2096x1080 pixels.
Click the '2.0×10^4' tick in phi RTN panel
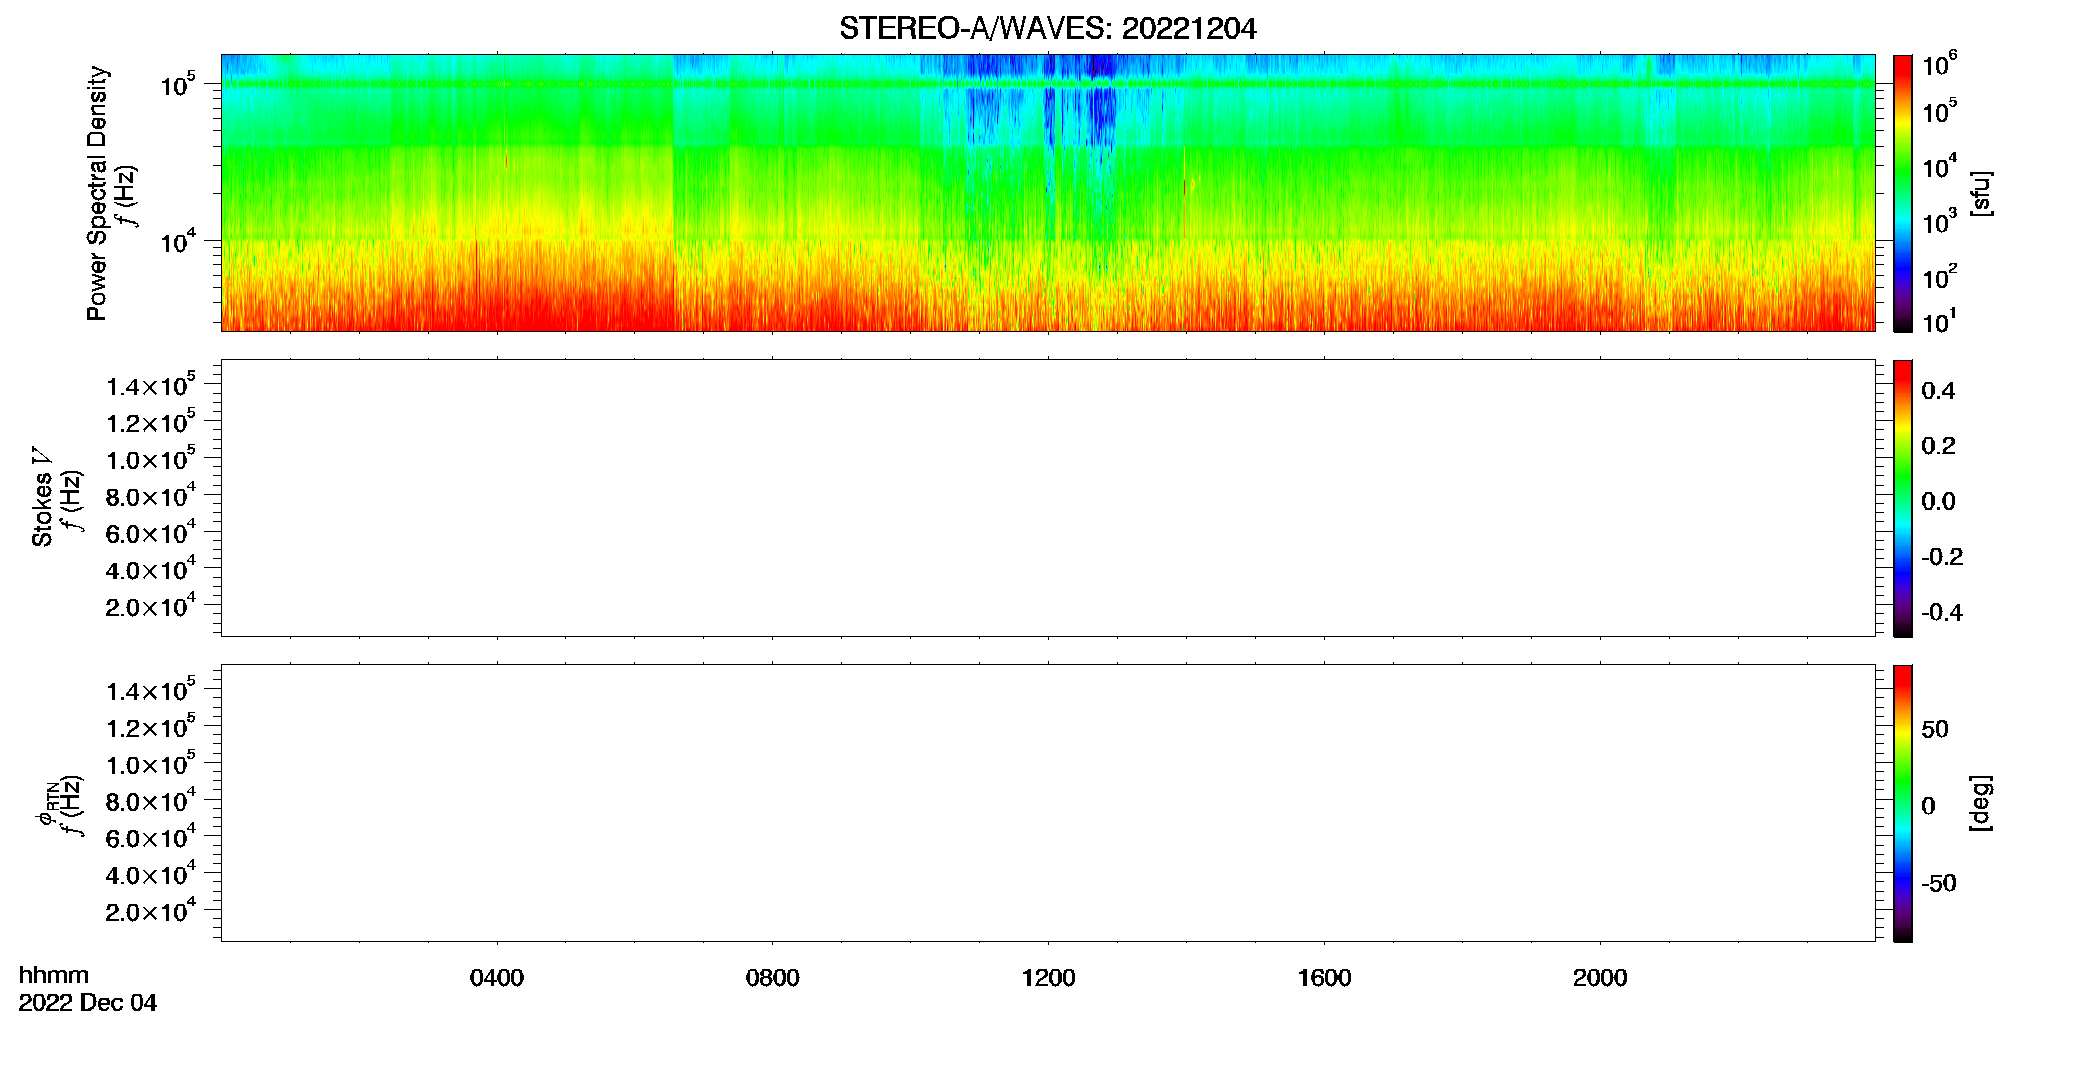[x=151, y=910]
